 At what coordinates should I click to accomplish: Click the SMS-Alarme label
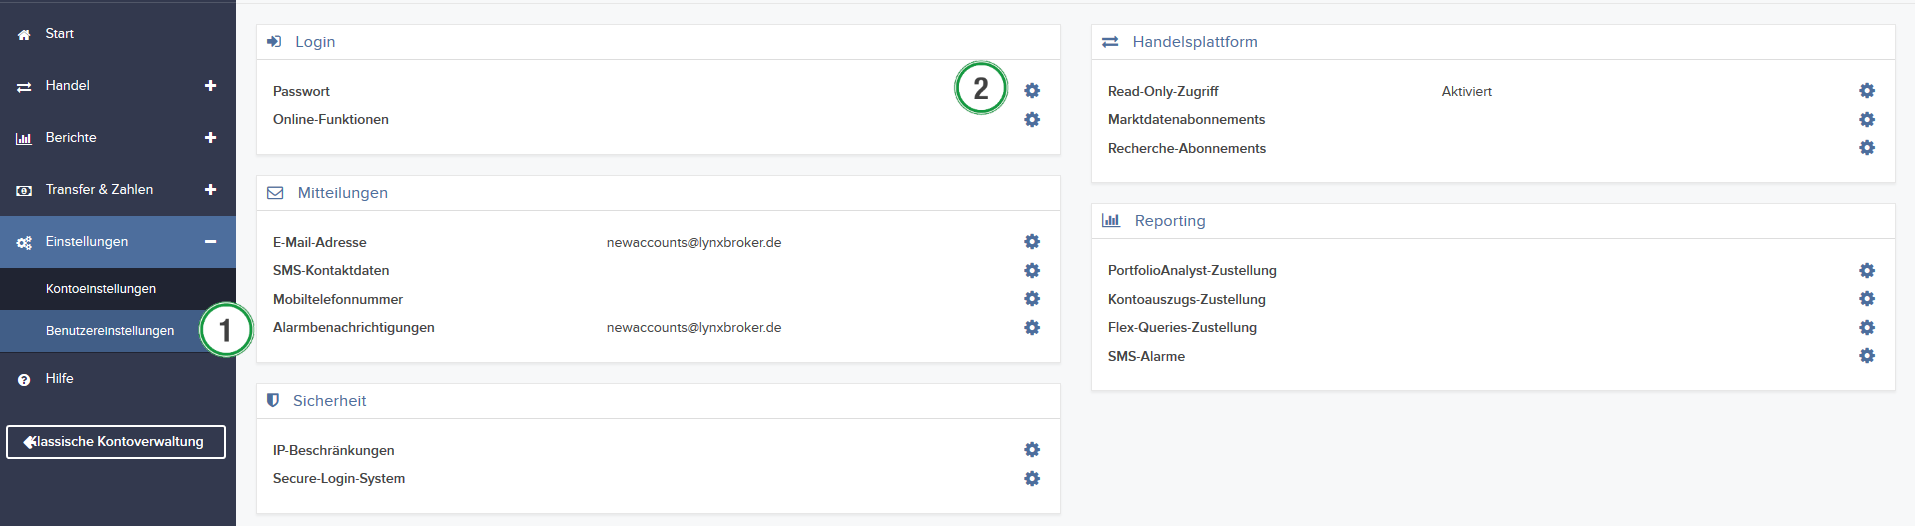coord(1146,356)
